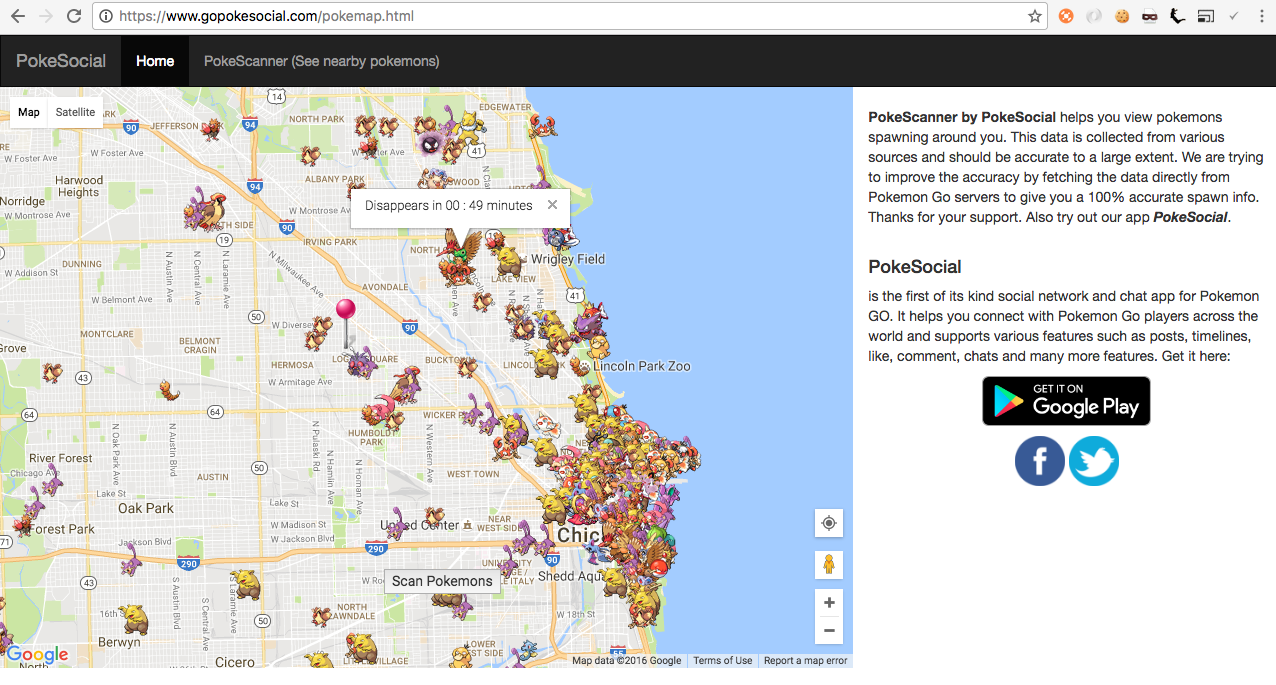Bookmark the page with the star icon
The height and width of the screenshot is (685, 1276).
1034,16
